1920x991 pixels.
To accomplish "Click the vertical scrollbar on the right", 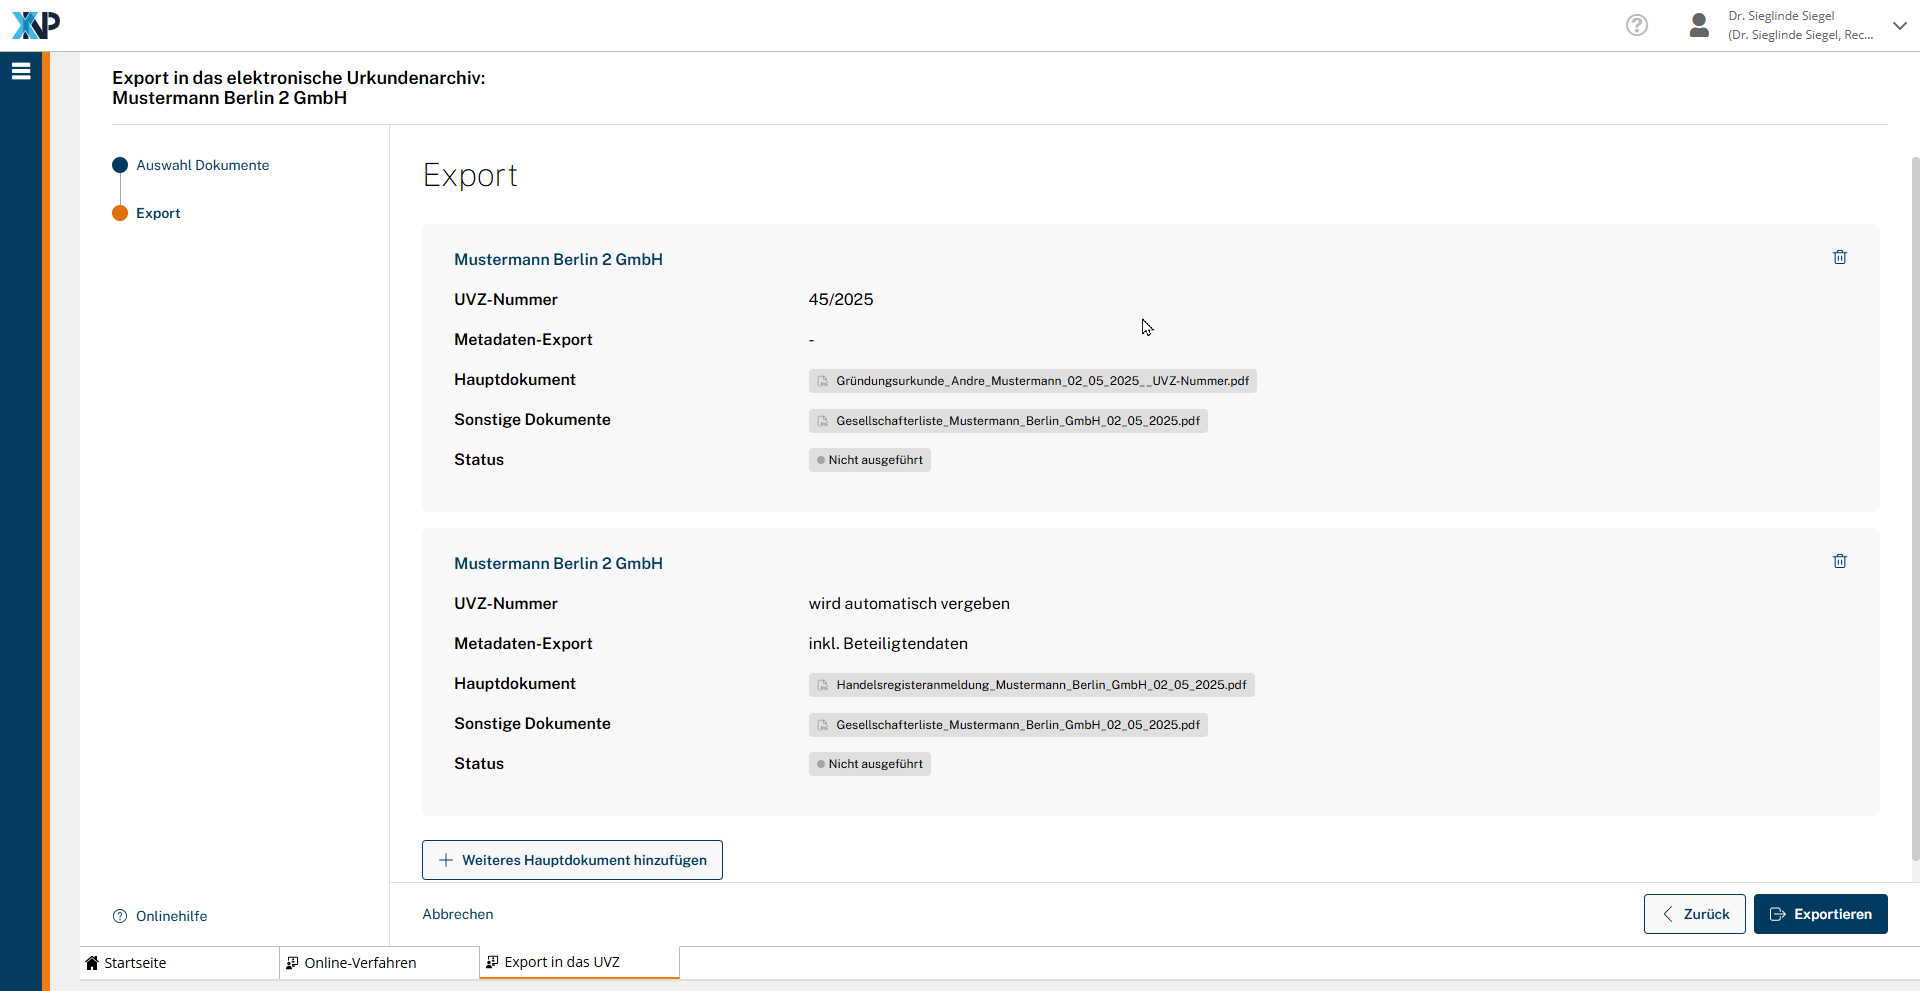I will tap(1914, 500).
